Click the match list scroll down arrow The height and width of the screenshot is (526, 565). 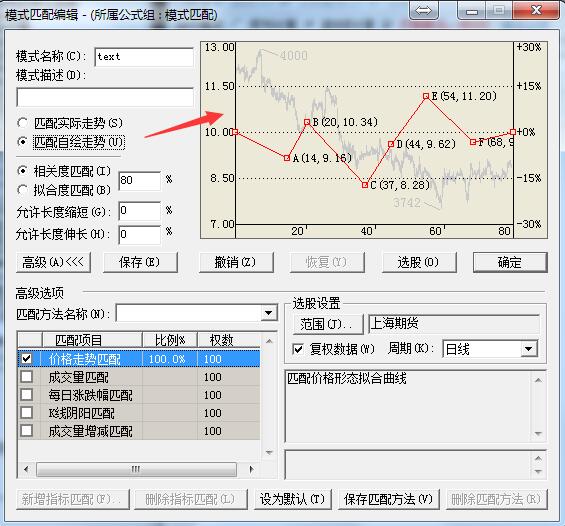(269, 452)
